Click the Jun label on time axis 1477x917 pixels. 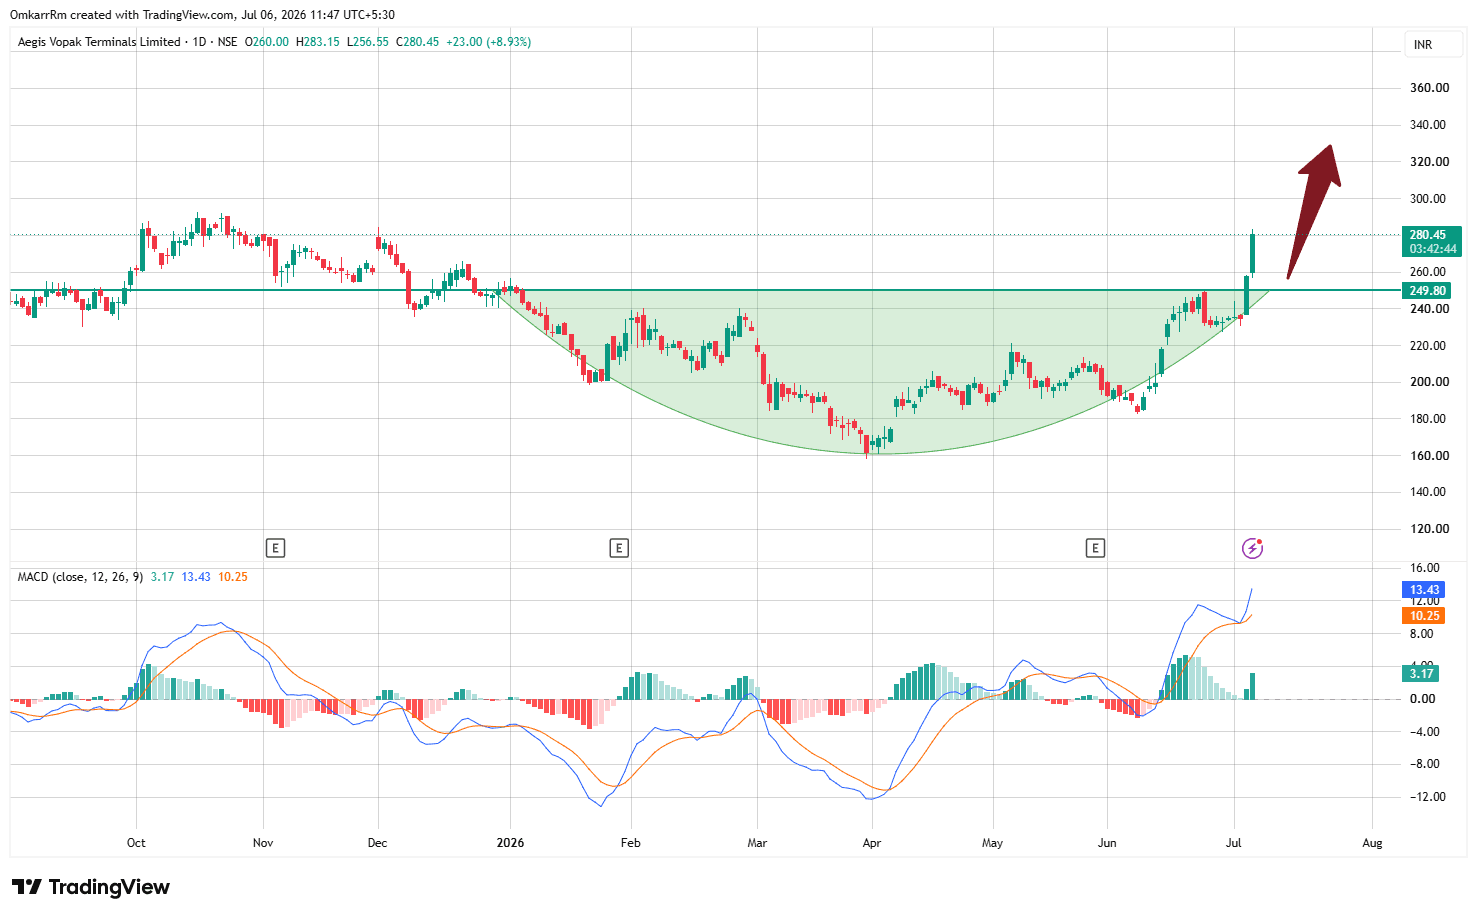point(1107,843)
